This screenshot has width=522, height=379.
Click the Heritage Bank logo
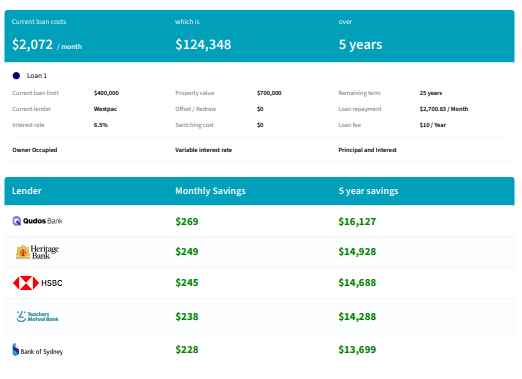(37, 252)
